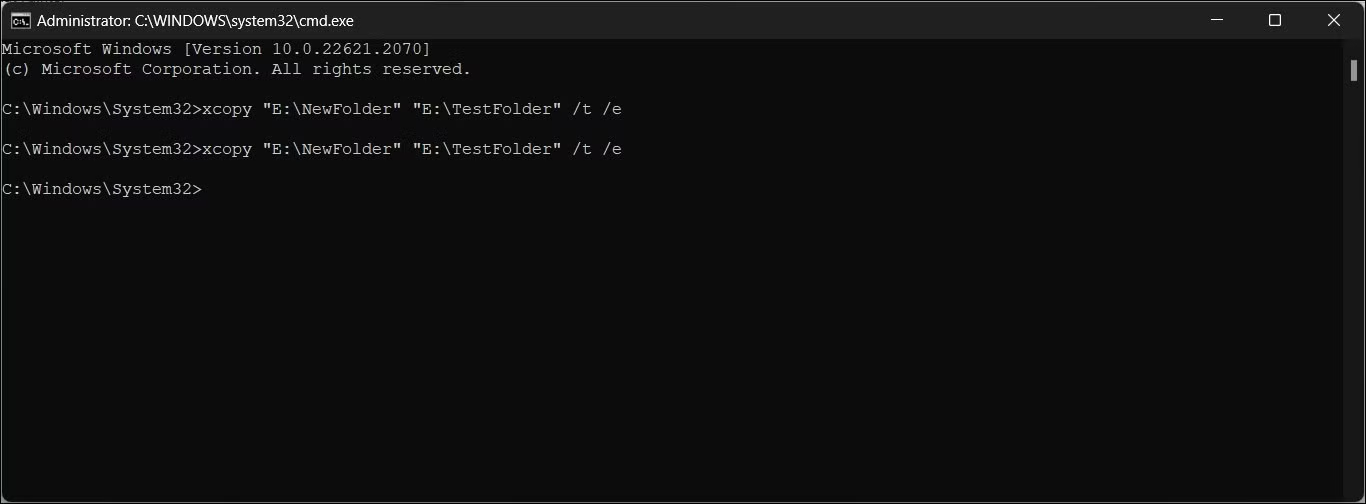Click "xcopy" in the second command

coord(227,149)
